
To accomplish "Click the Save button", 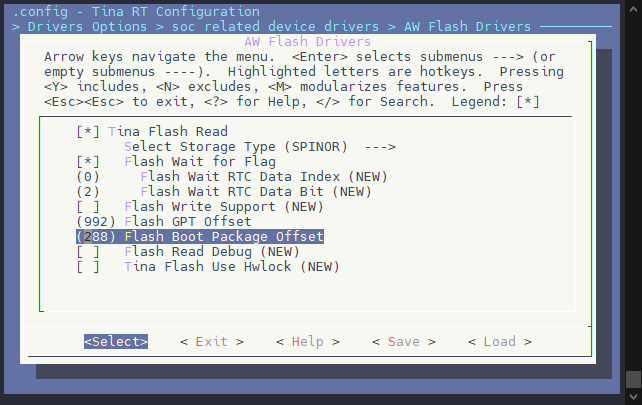I will pos(404,342).
